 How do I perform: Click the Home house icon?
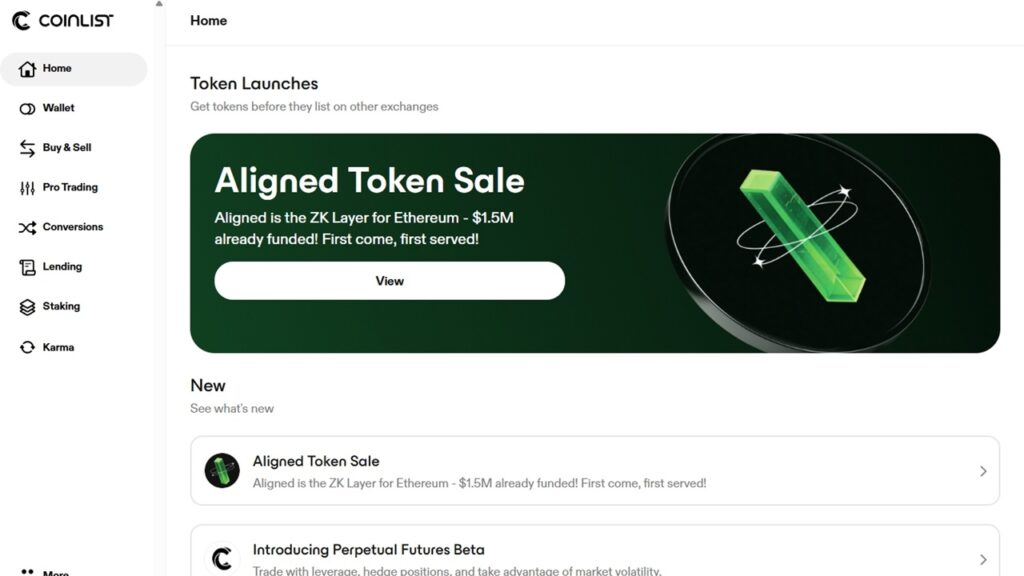pyautogui.click(x=28, y=68)
